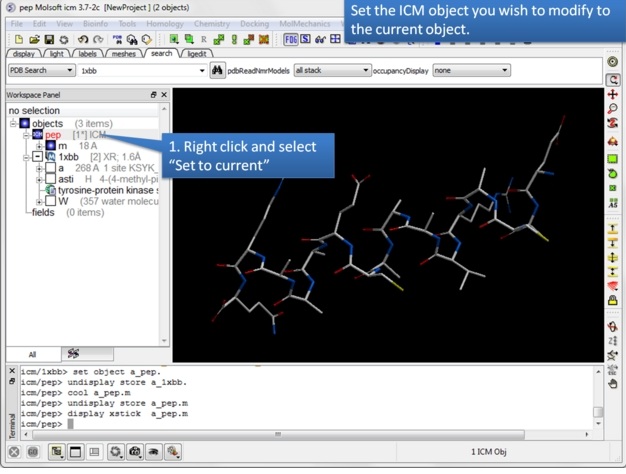The width and height of the screenshot is (626, 474).
Task: Click the green lasso selection tool
Action: tap(613, 174)
